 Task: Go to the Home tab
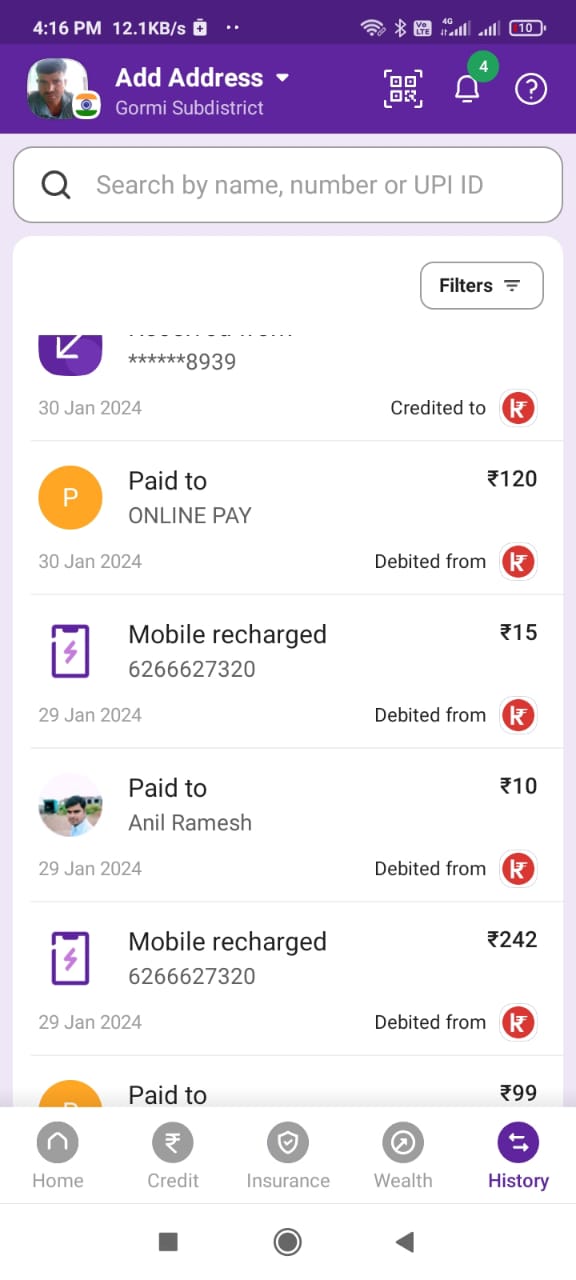[x=58, y=1156]
